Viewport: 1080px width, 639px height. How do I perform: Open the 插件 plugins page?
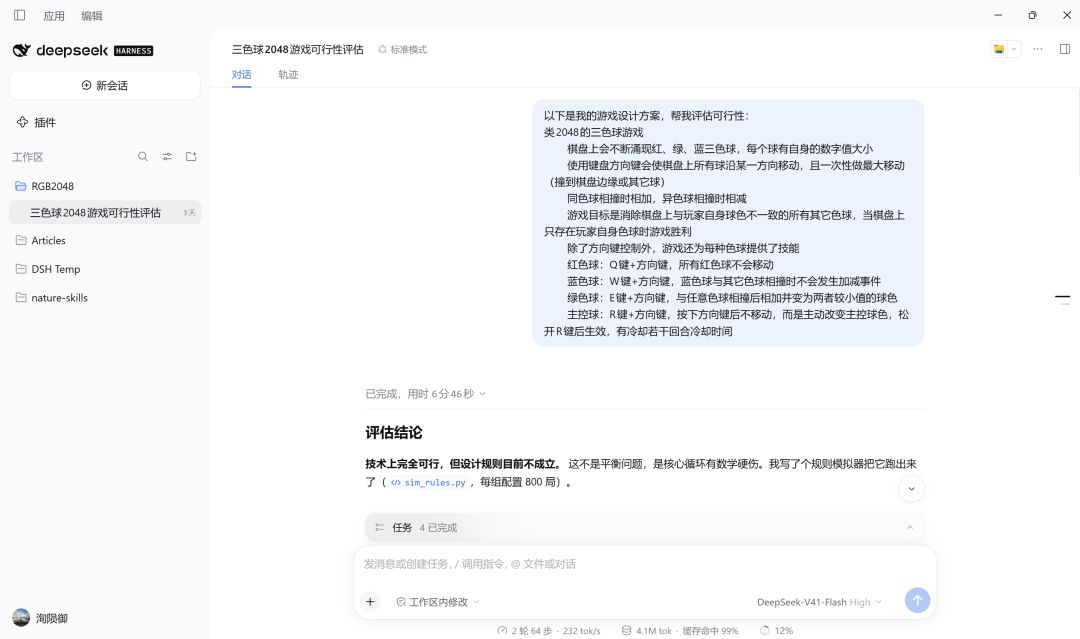pyautogui.click(x=36, y=123)
